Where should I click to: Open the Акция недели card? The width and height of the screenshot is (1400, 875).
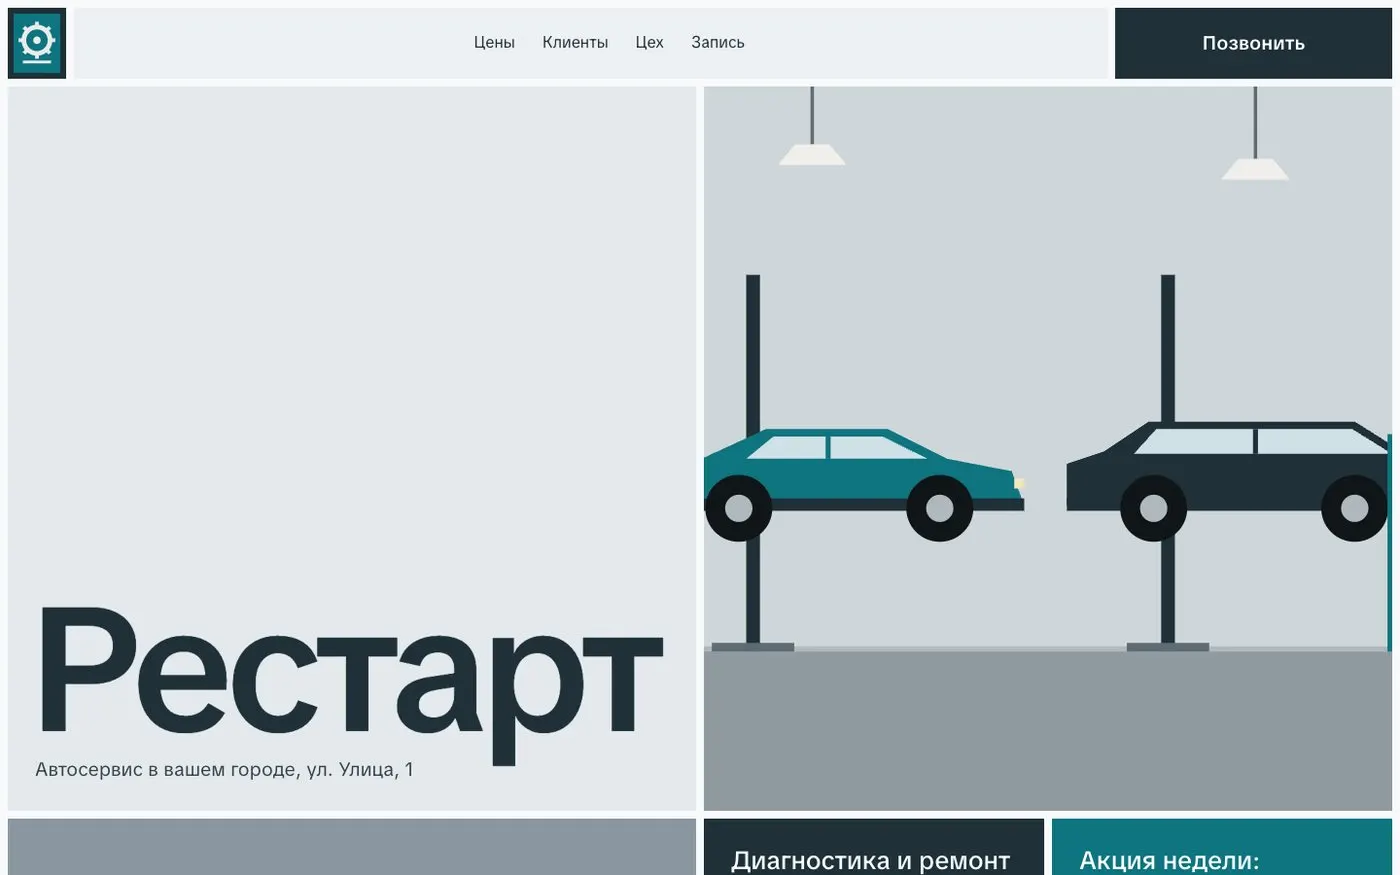[x=1221, y=847]
